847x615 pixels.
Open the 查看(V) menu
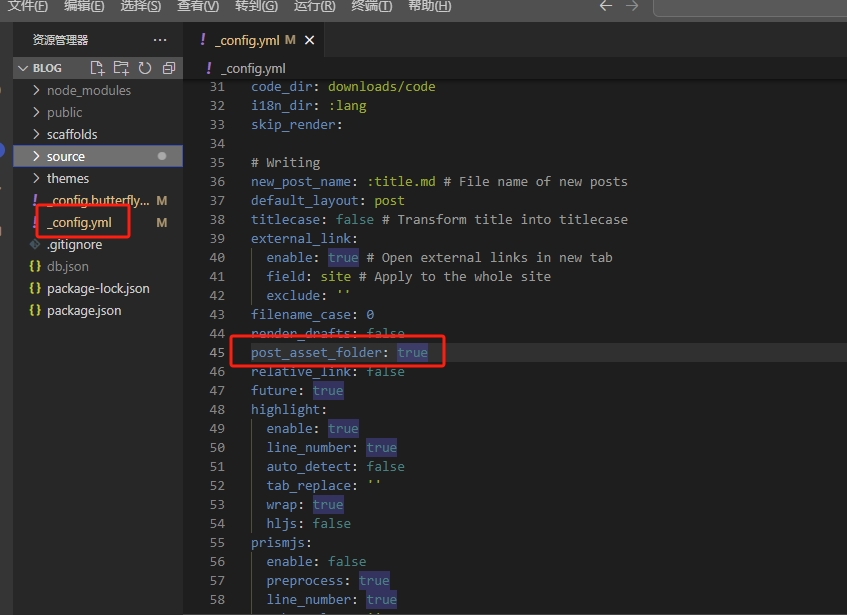tap(198, 6)
